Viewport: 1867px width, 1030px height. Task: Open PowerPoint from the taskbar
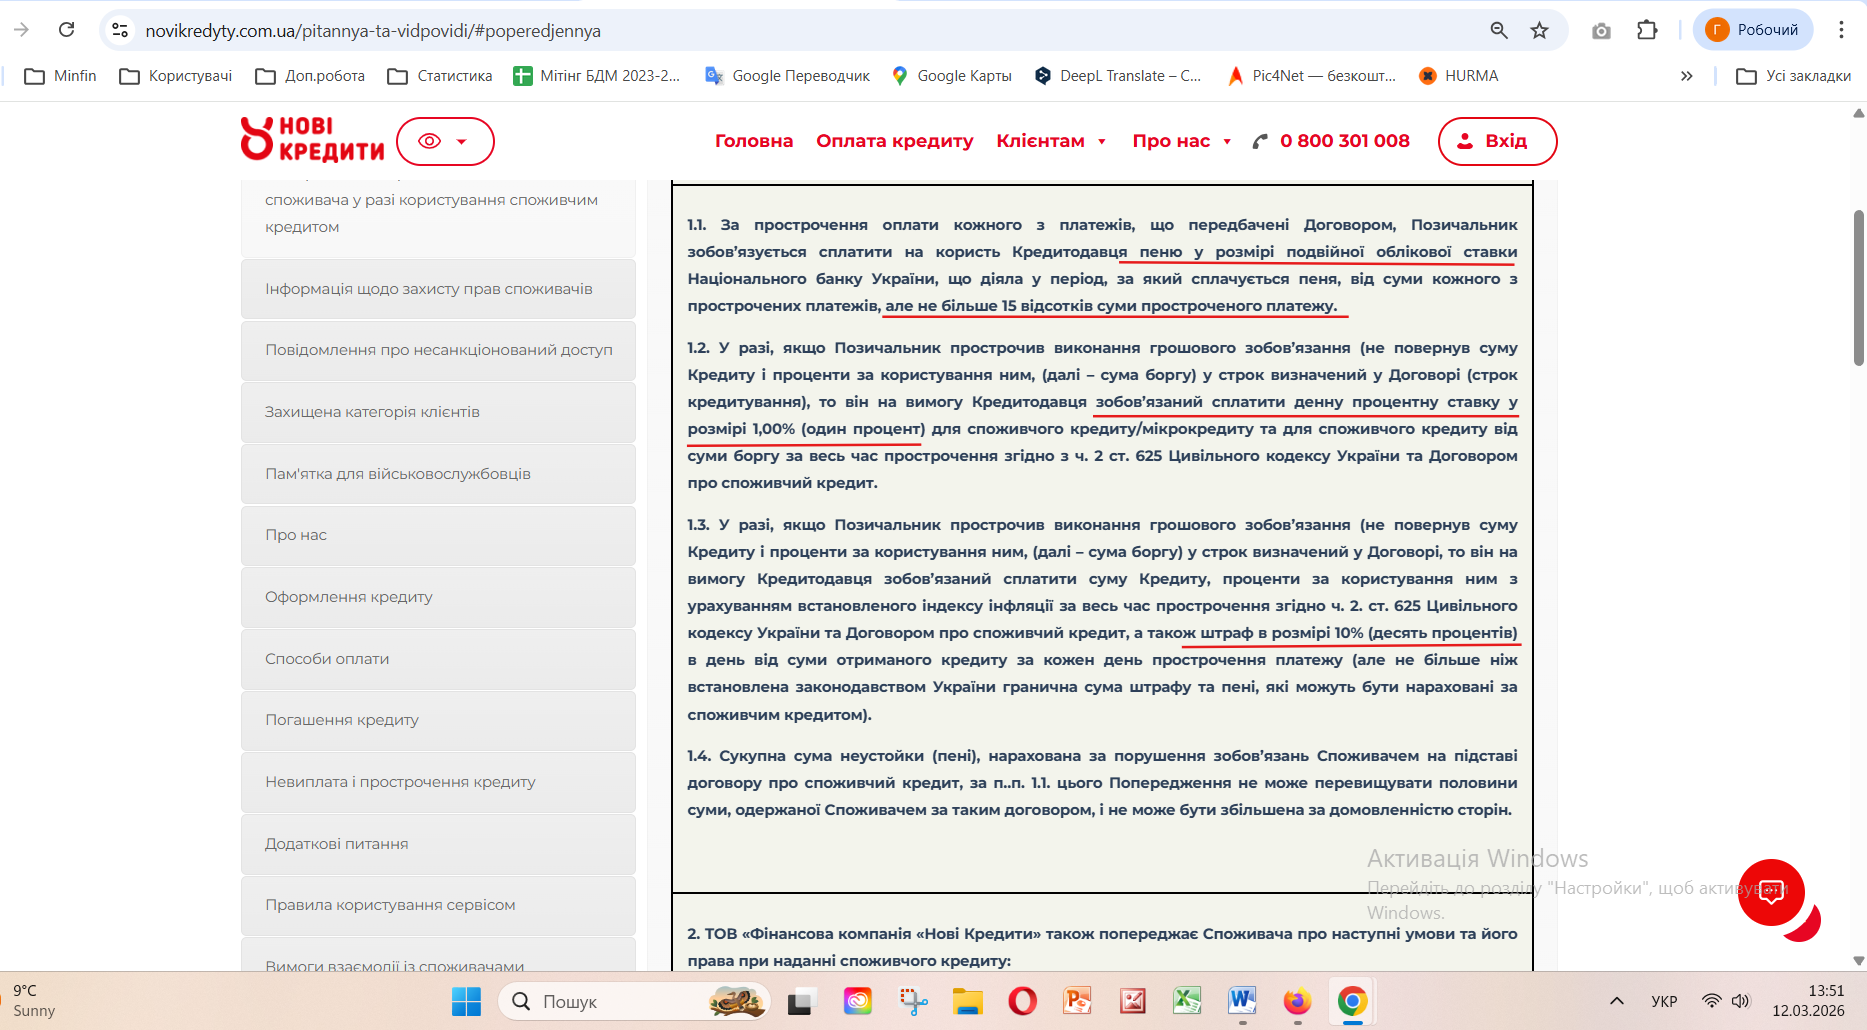coord(1077,1001)
